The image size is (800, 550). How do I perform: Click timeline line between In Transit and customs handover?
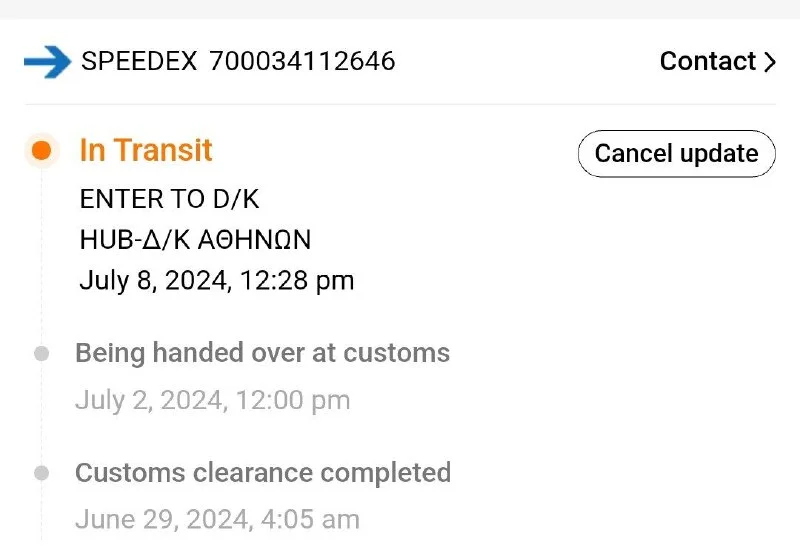coord(41,260)
